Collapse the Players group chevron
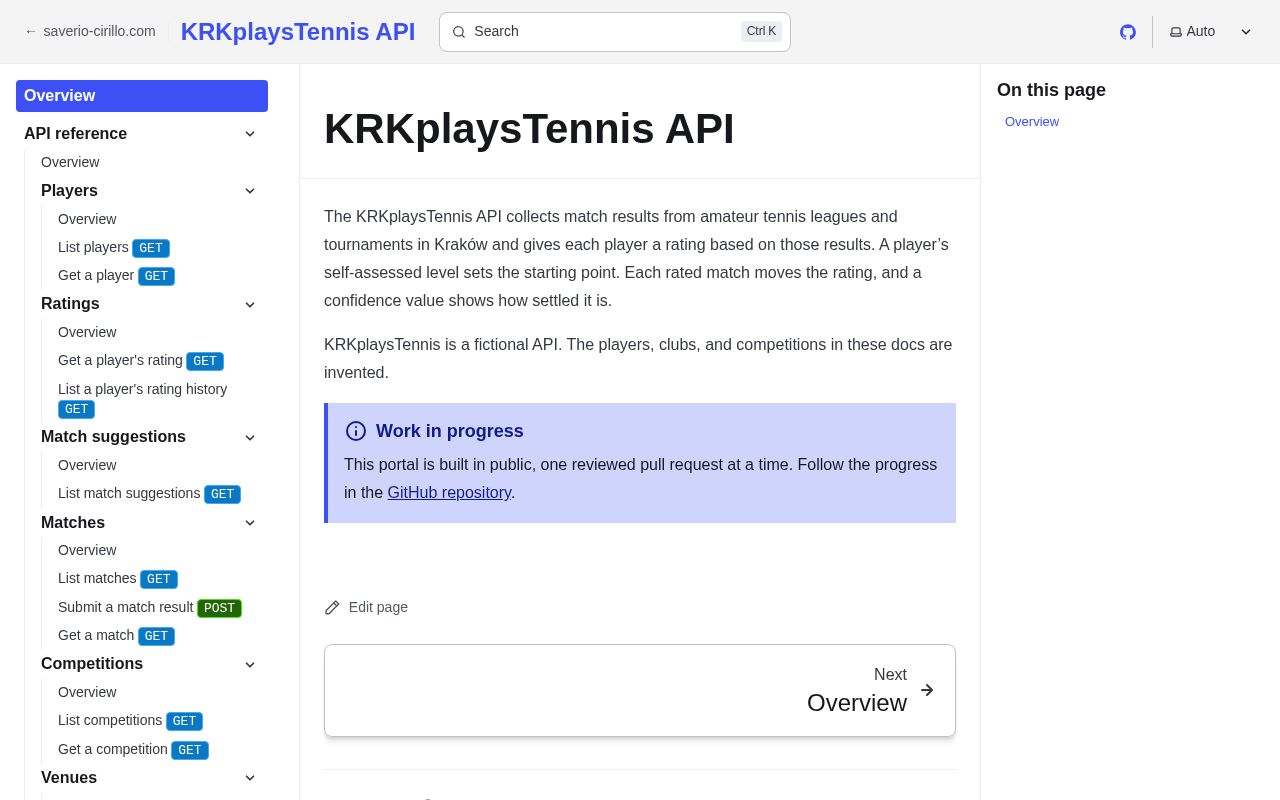1280x800 pixels. point(250,191)
